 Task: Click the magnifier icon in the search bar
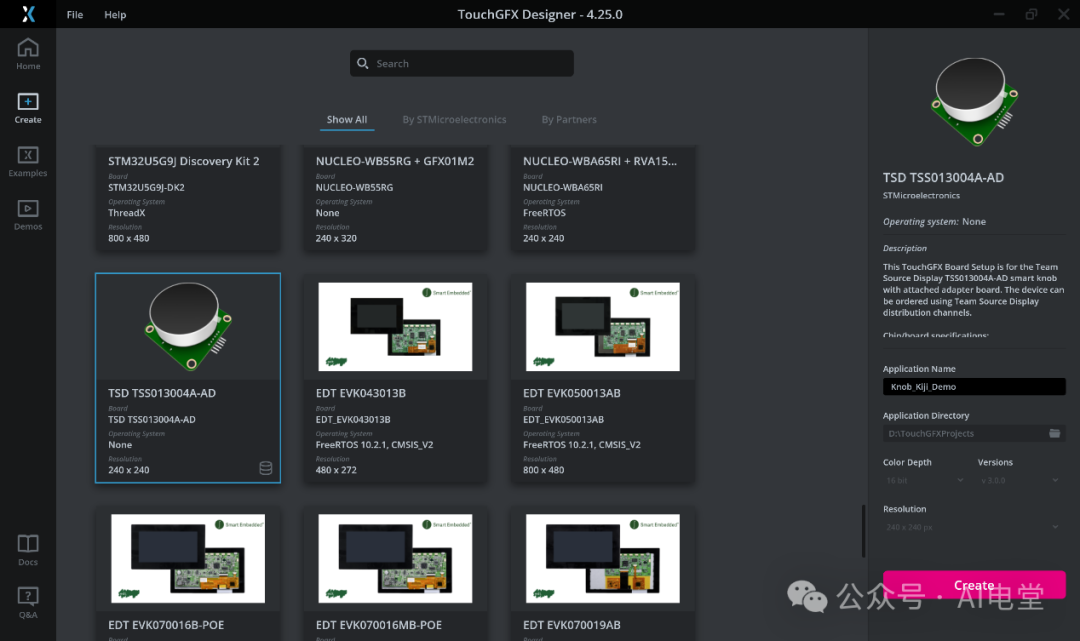tap(362, 63)
